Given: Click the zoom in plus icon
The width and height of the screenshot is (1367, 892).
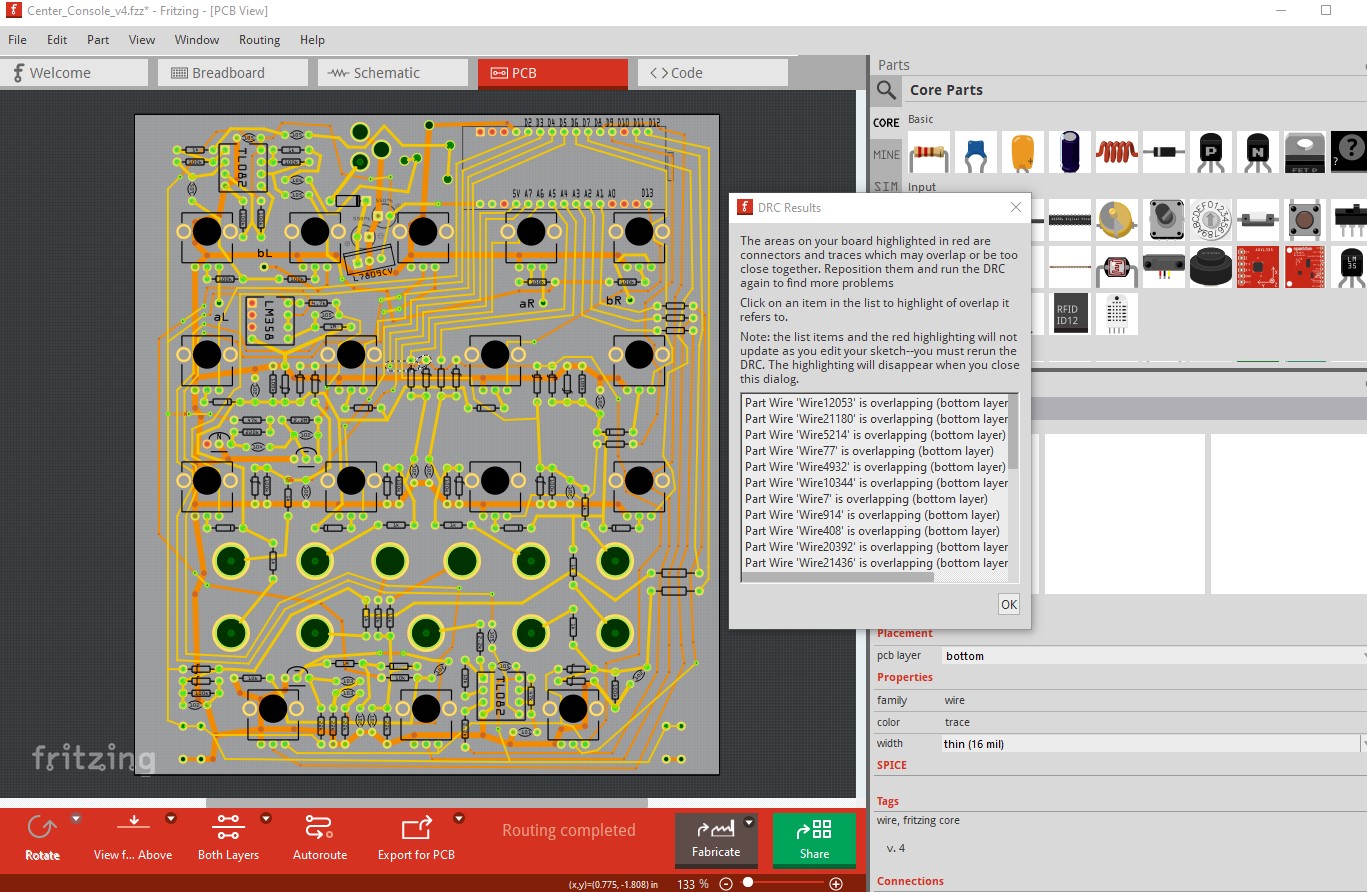Looking at the screenshot, I should point(836,884).
